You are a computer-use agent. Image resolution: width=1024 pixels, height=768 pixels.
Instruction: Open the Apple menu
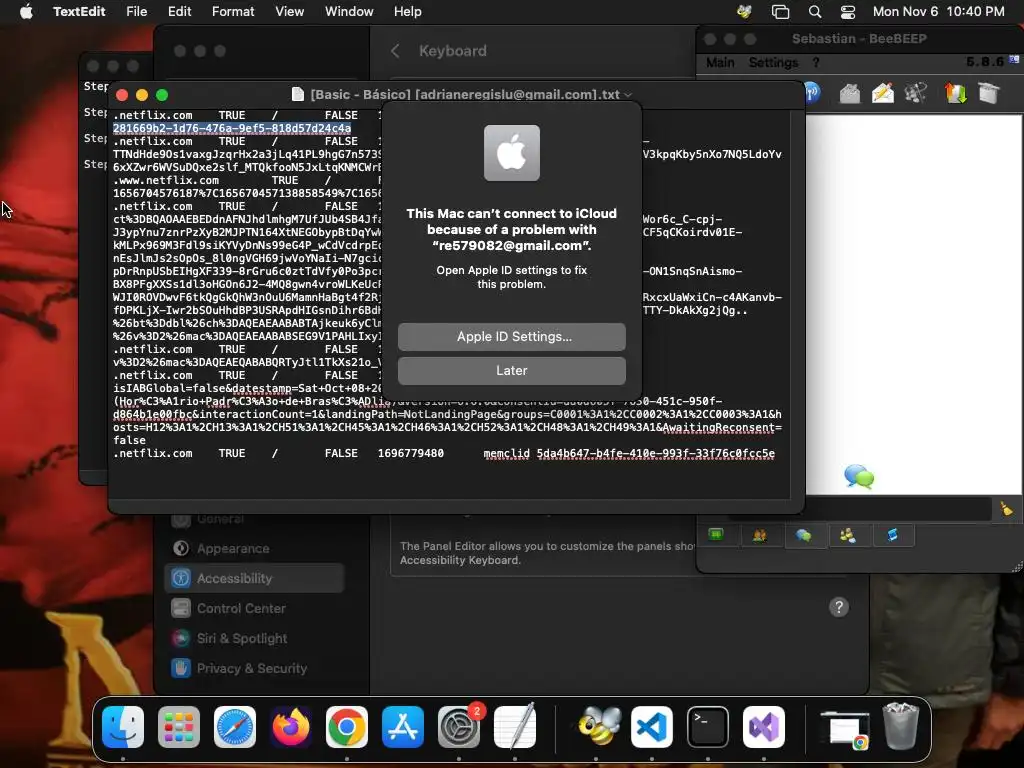26,11
